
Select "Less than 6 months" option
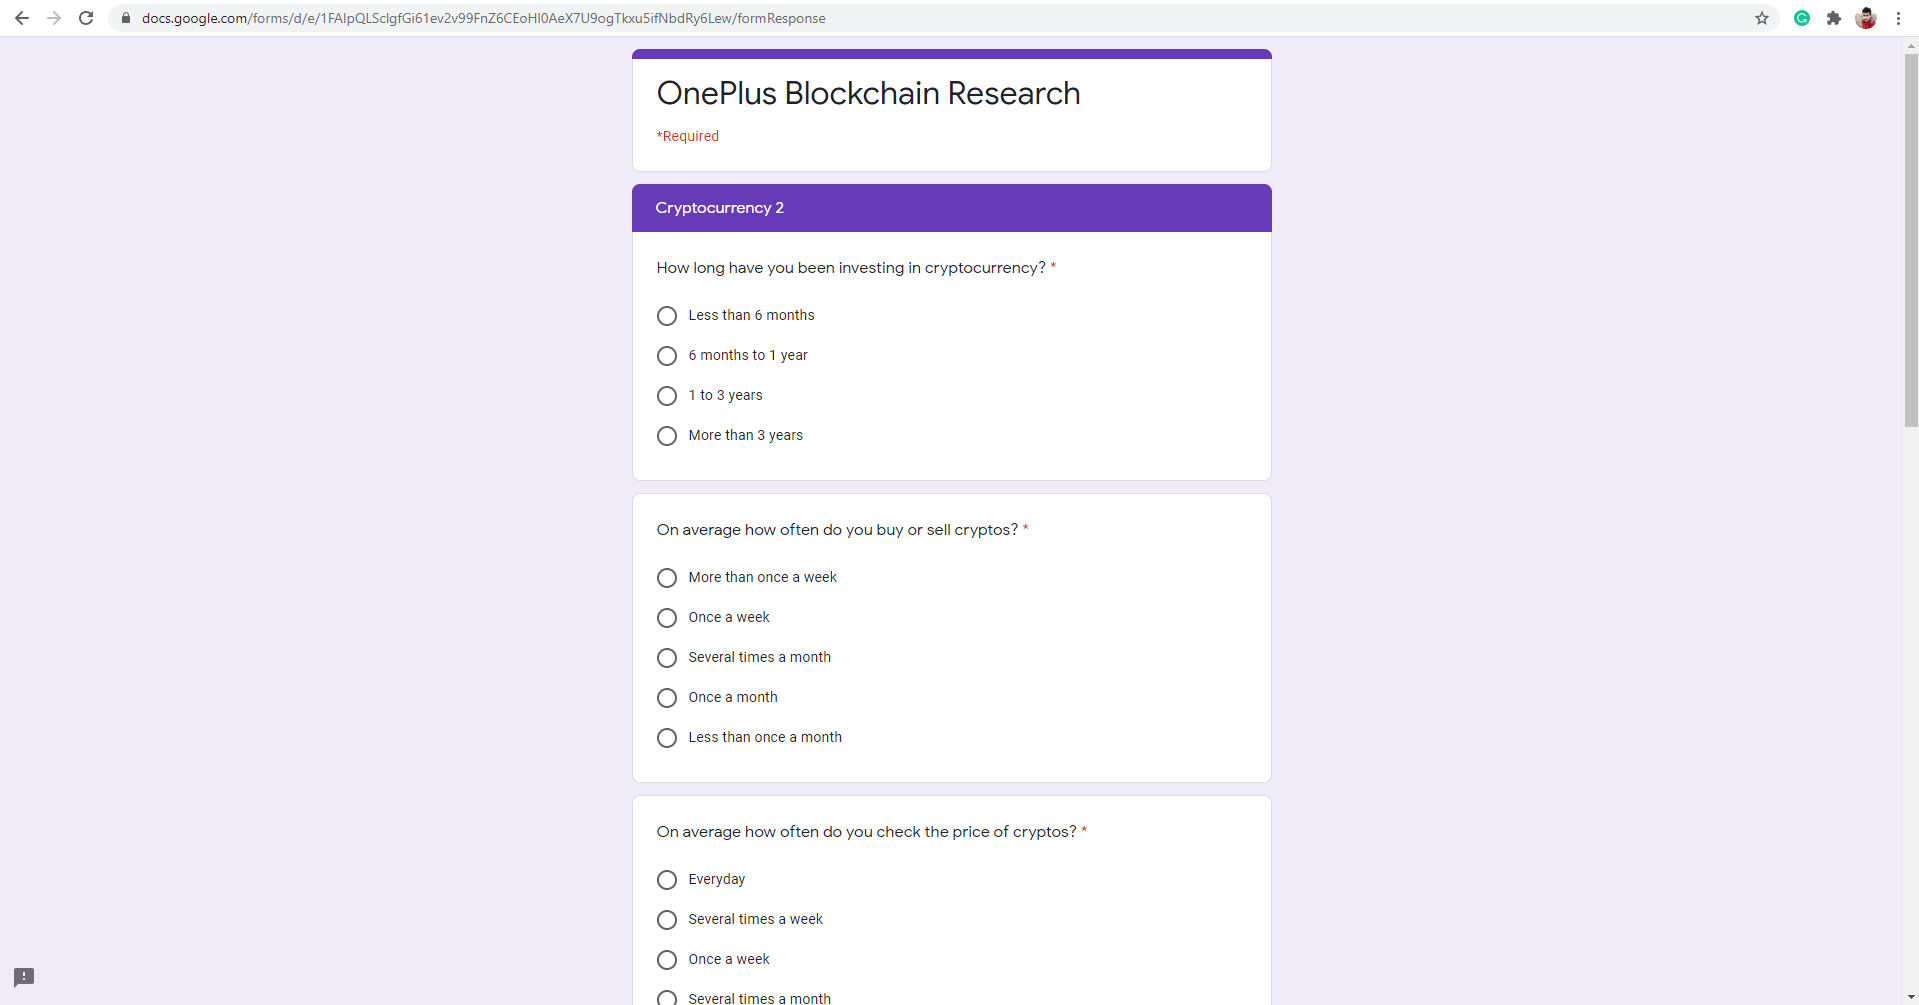(x=667, y=316)
